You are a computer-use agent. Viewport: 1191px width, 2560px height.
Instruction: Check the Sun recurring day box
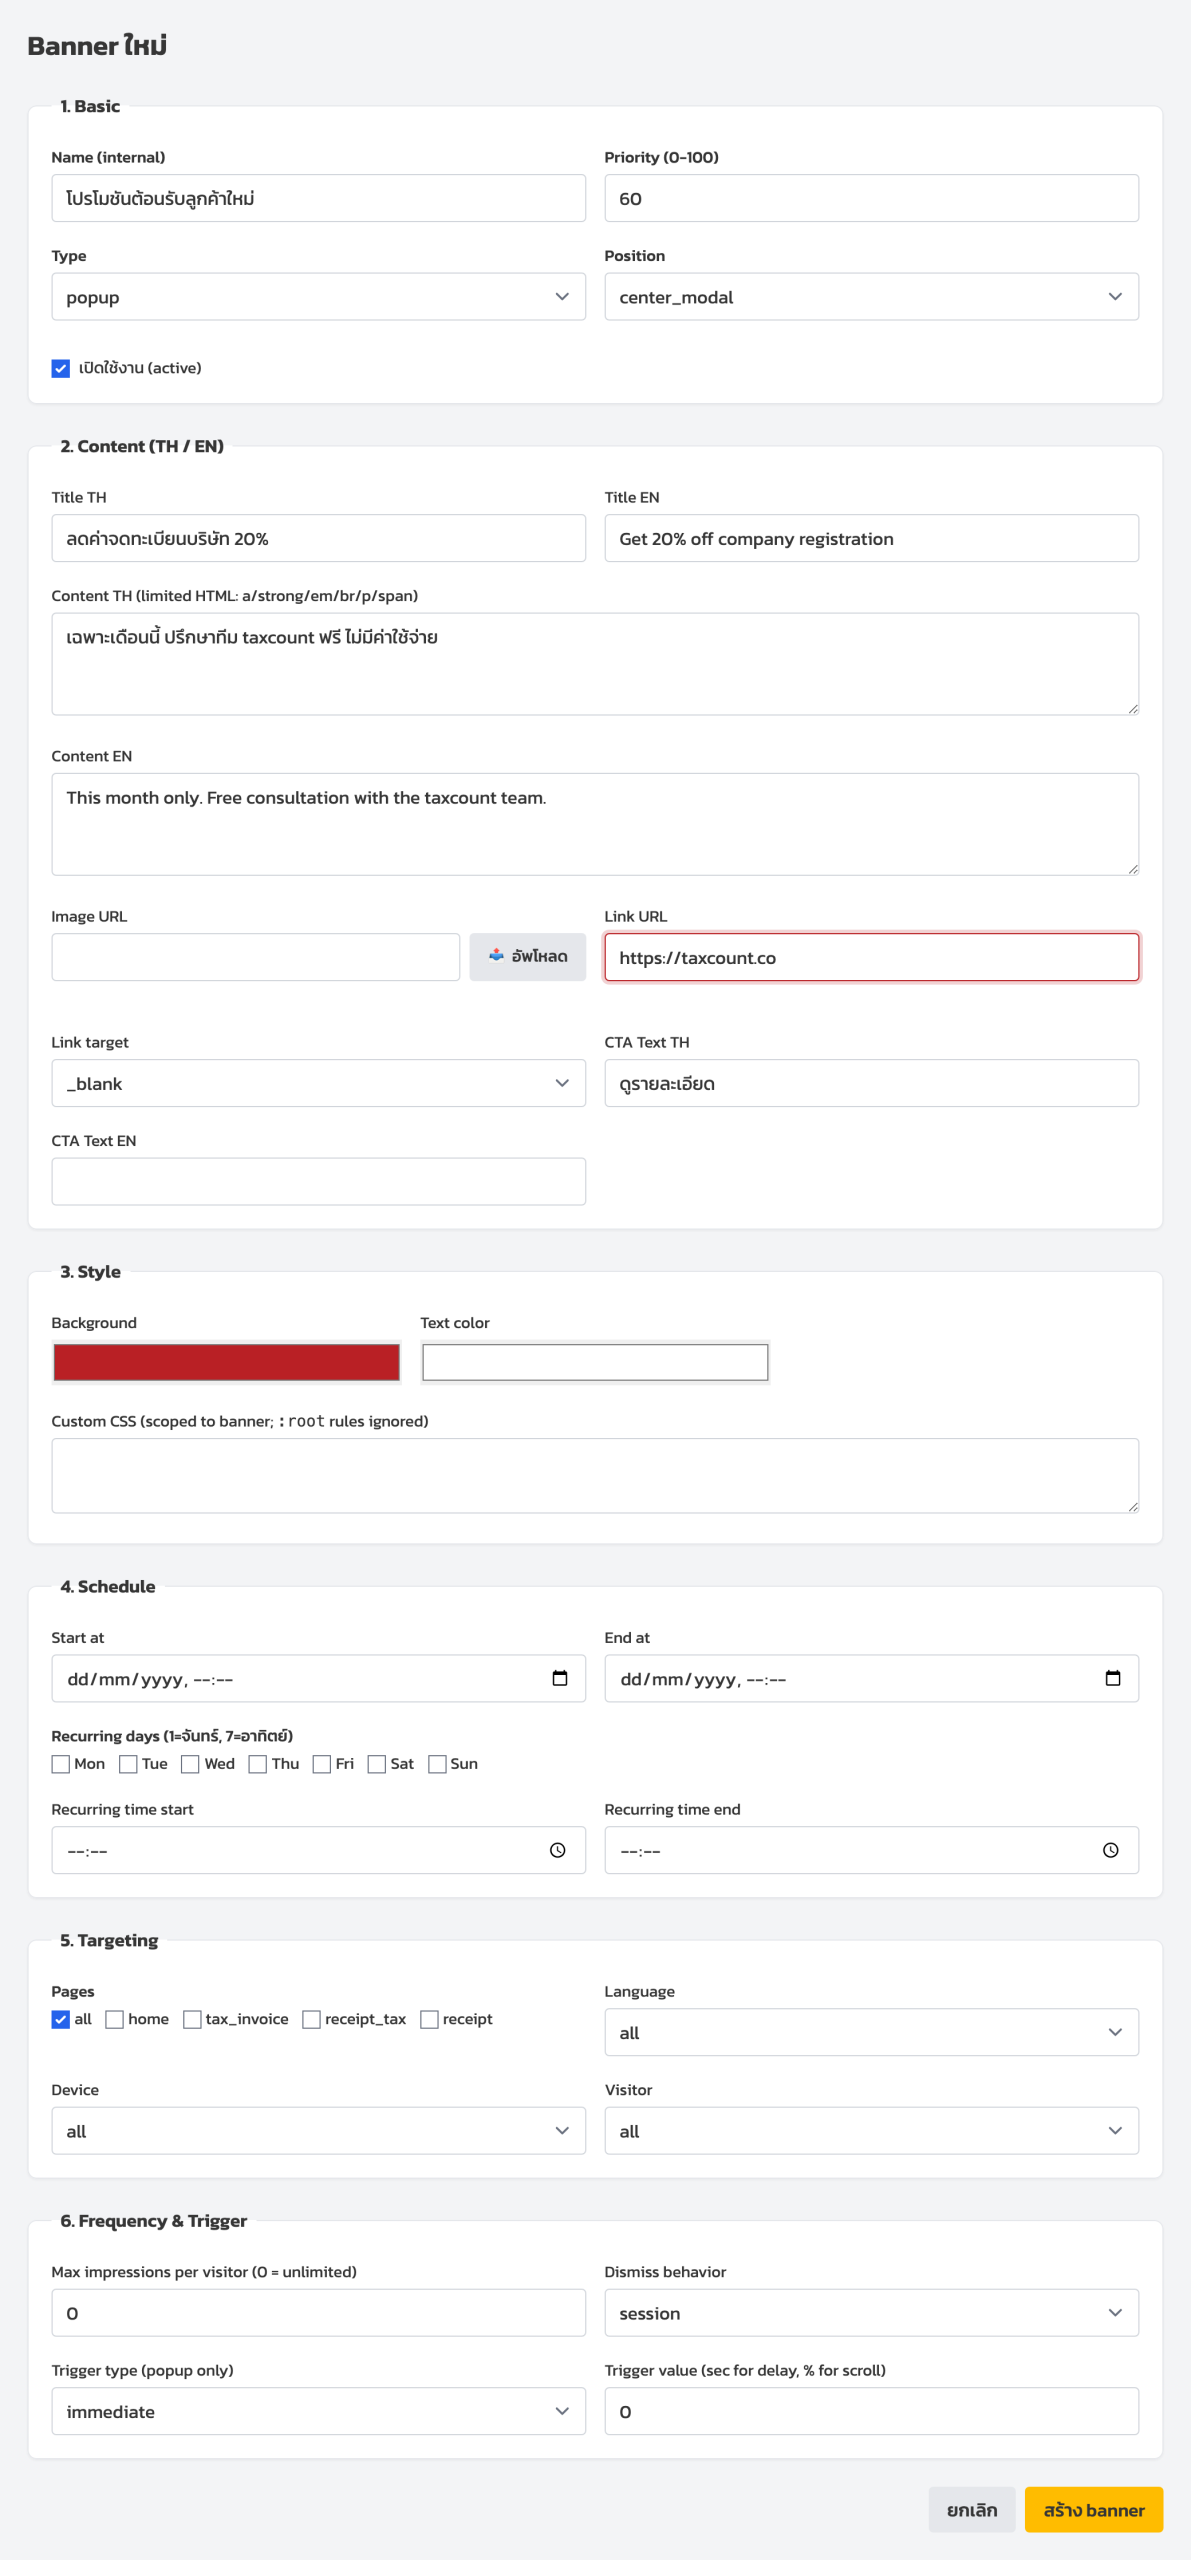[437, 1764]
